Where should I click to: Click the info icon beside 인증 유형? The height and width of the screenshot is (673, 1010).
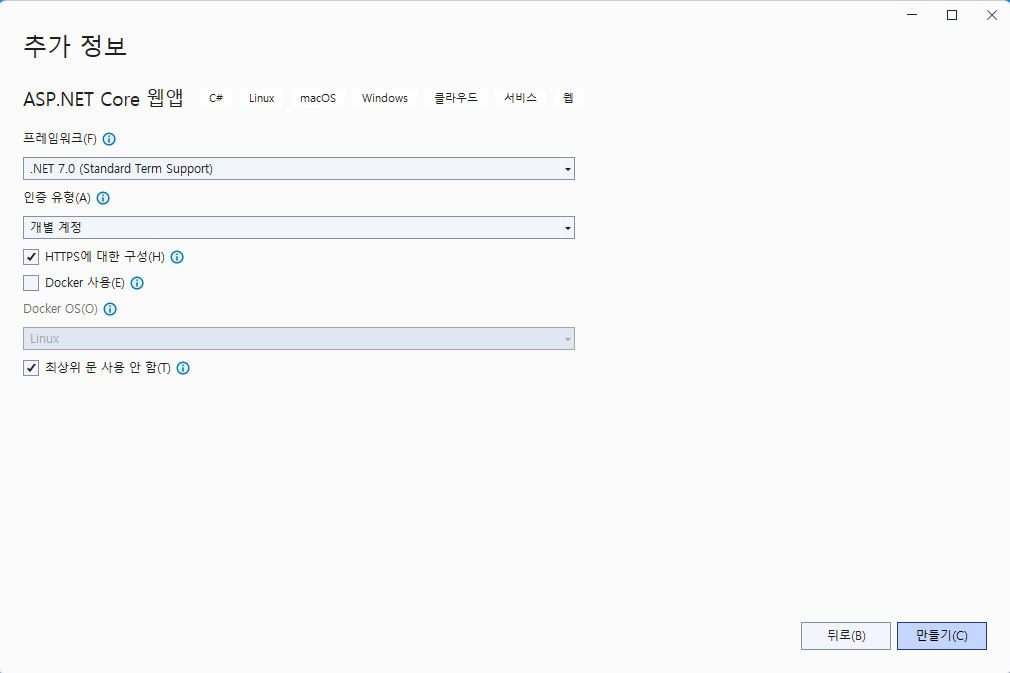click(103, 198)
